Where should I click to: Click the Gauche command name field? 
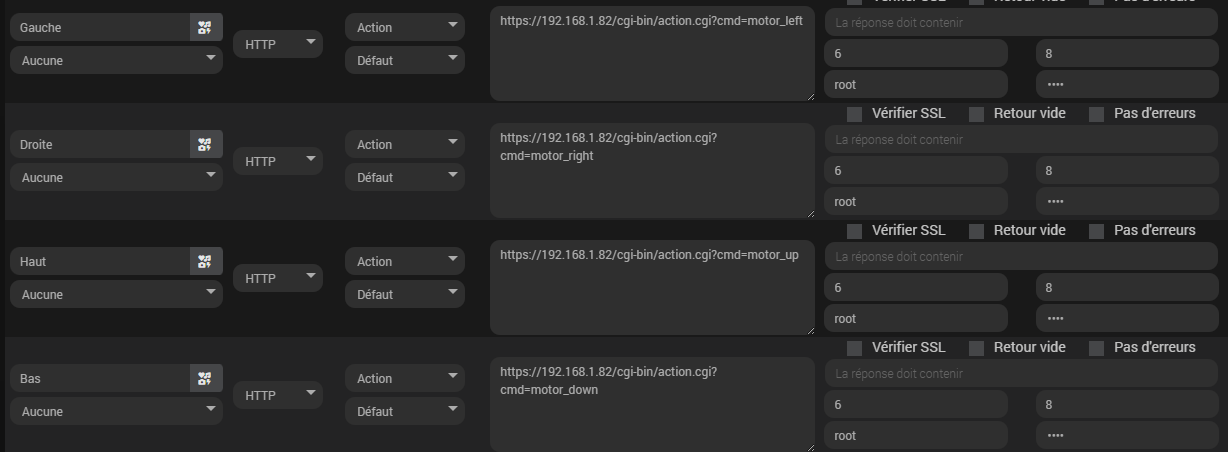[100, 28]
